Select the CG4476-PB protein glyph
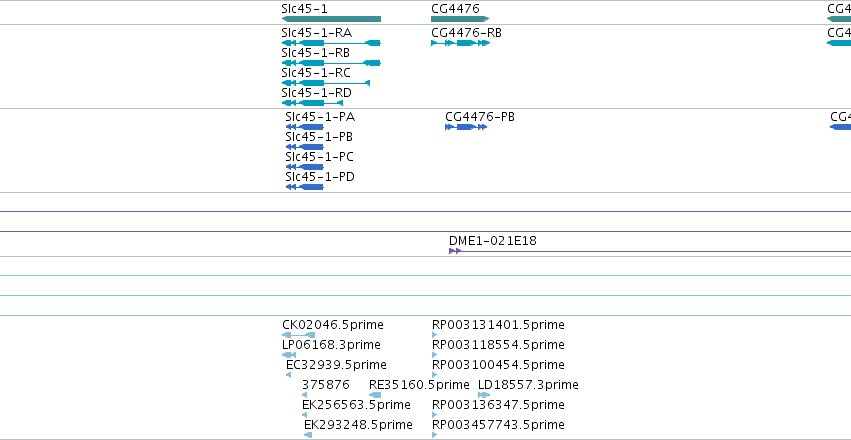 click(466, 127)
